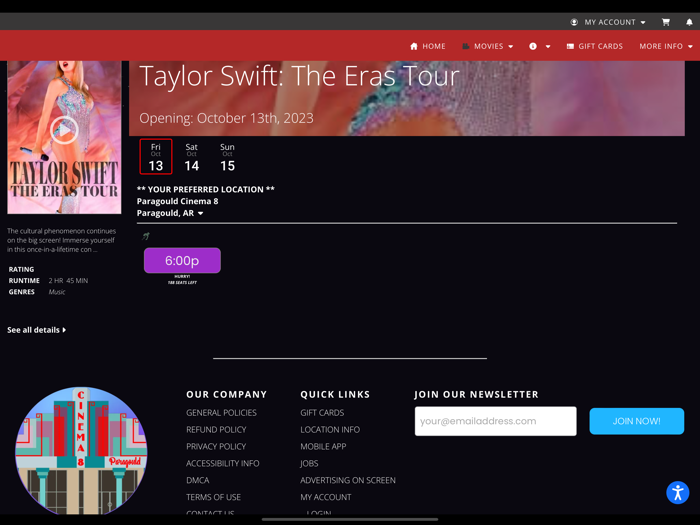Open Jobs link
Screen dimensions: 700x525
(309, 463)
